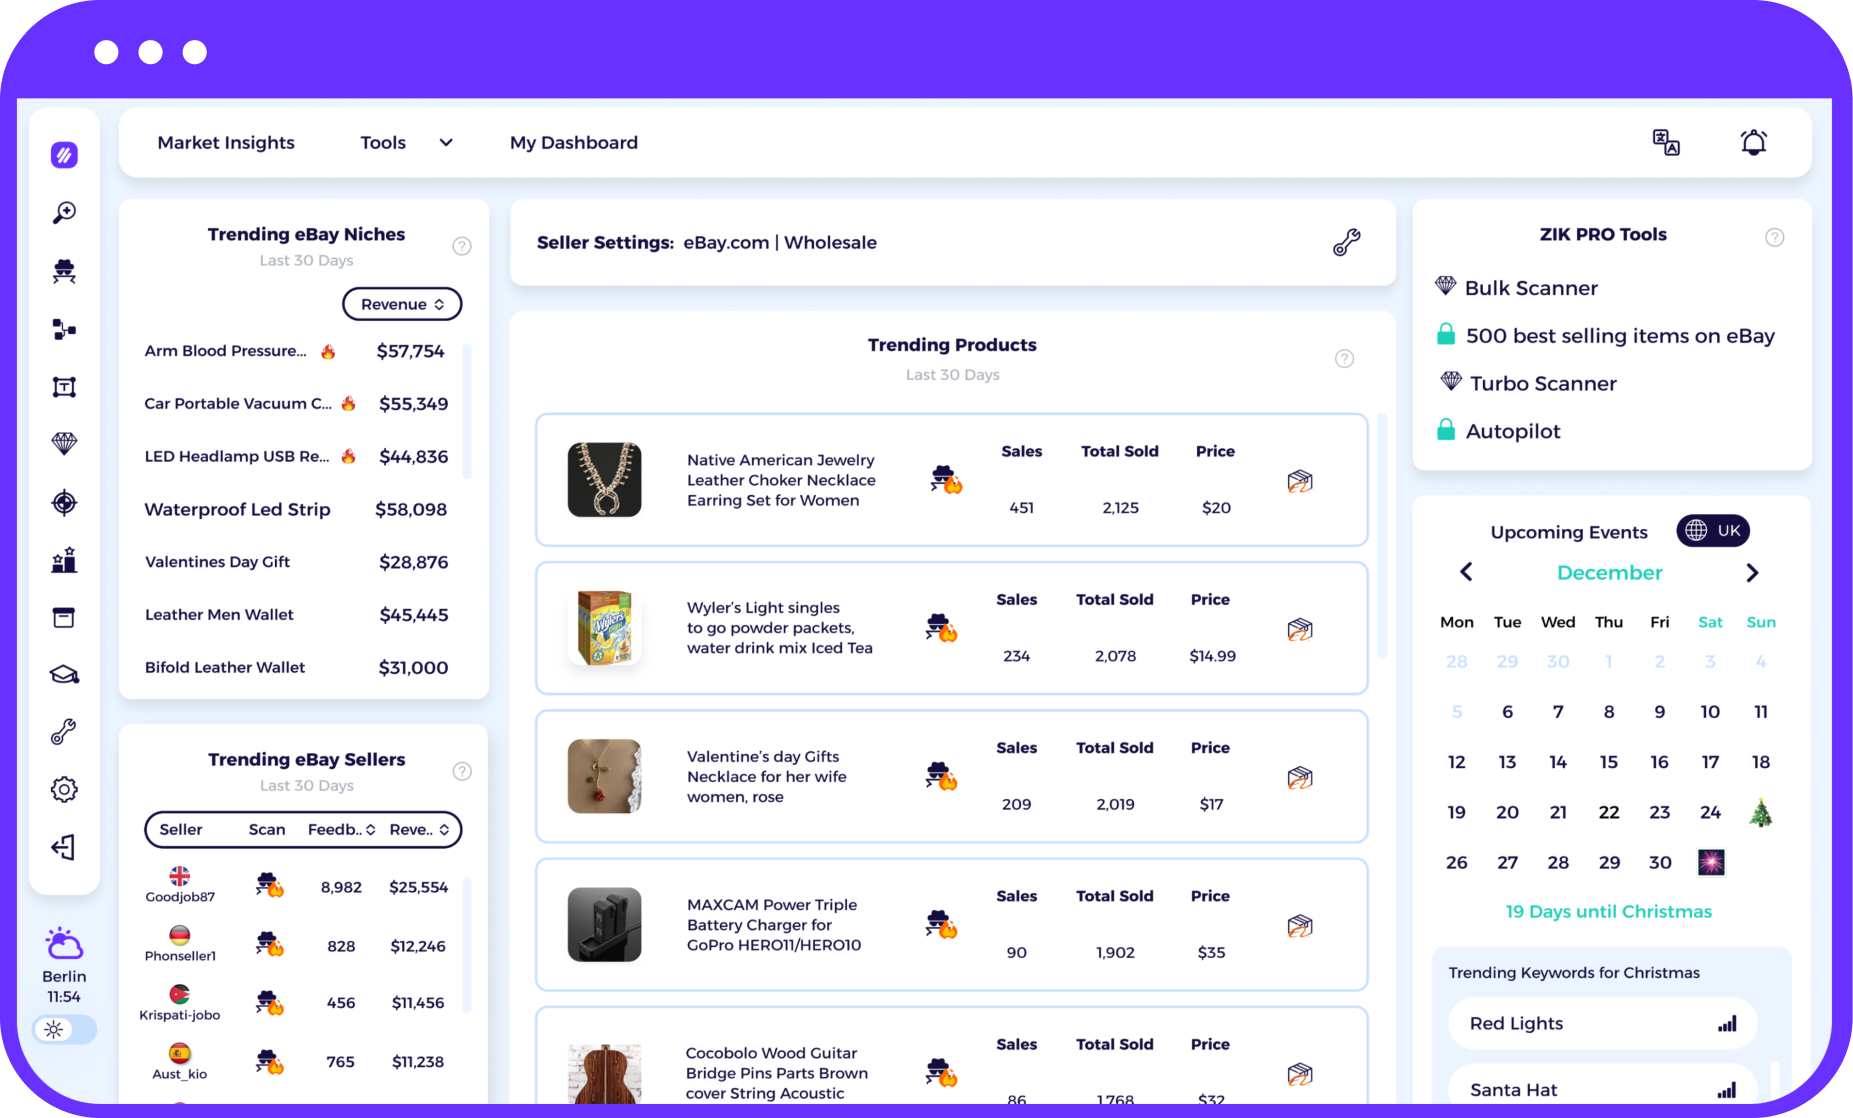Click box icon for Valentine's day Gifts Necklace

[1300, 778]
